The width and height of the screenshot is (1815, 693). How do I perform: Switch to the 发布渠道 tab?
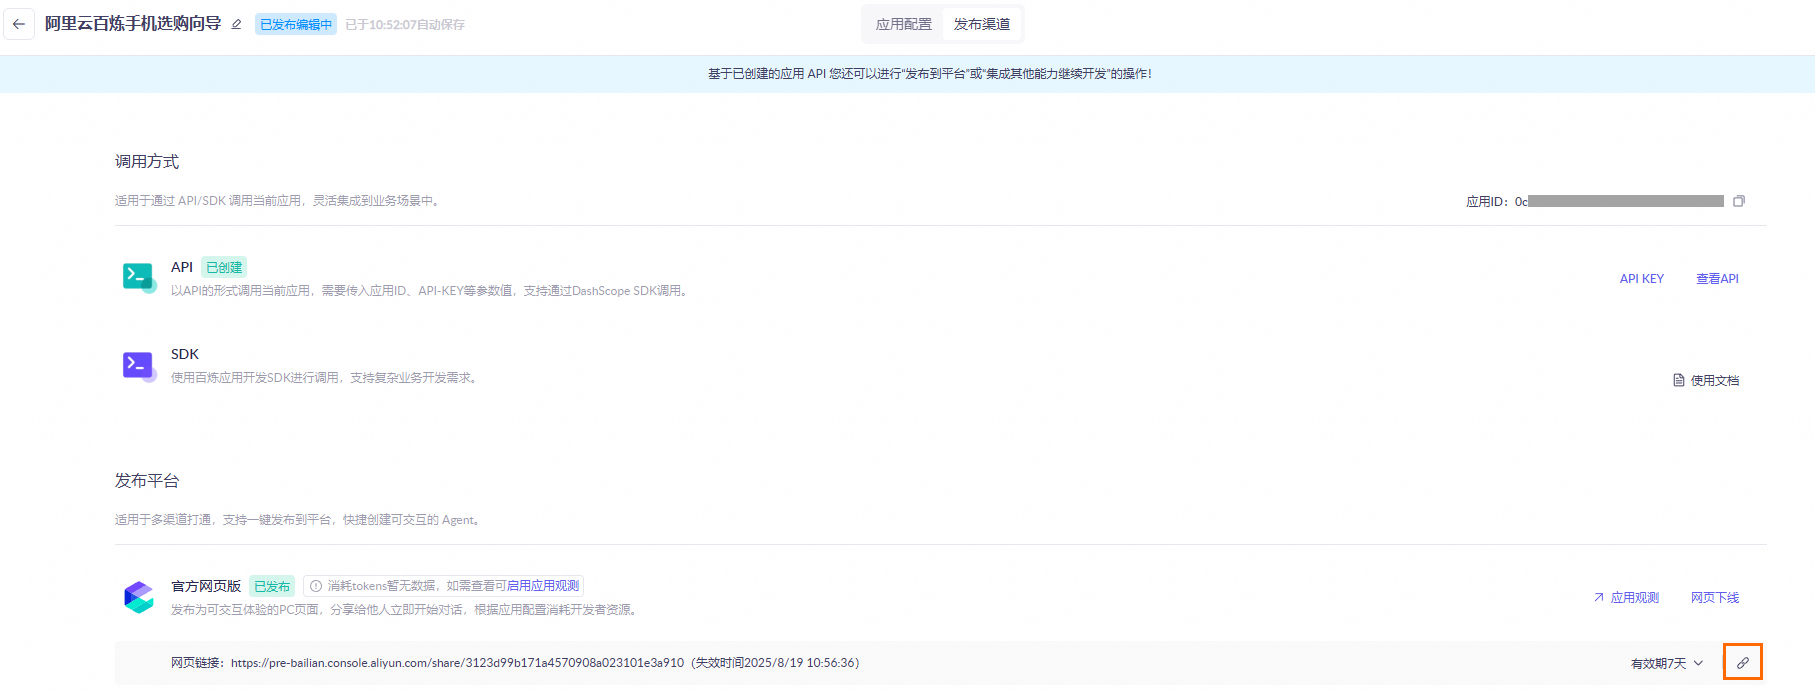click(x=981, y=24)
